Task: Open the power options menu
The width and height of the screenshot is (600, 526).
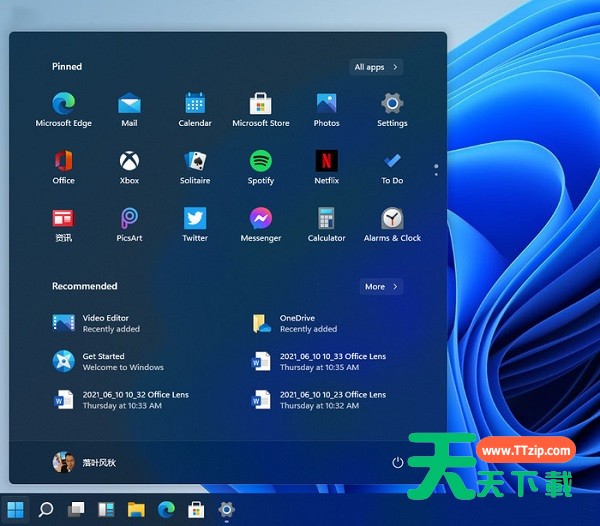Action: 398,463
